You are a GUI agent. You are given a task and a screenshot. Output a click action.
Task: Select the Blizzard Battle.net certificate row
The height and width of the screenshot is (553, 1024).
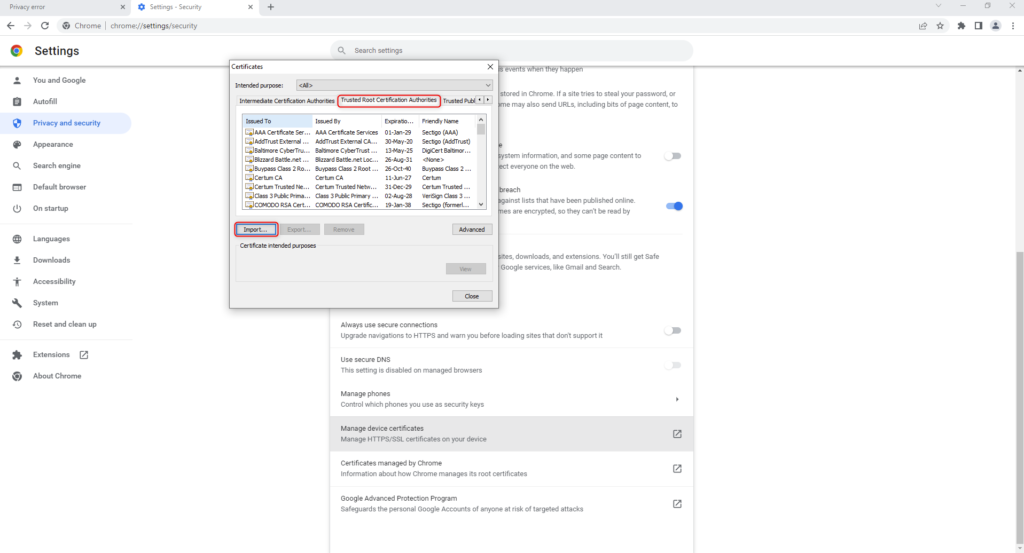coord(359,159)
